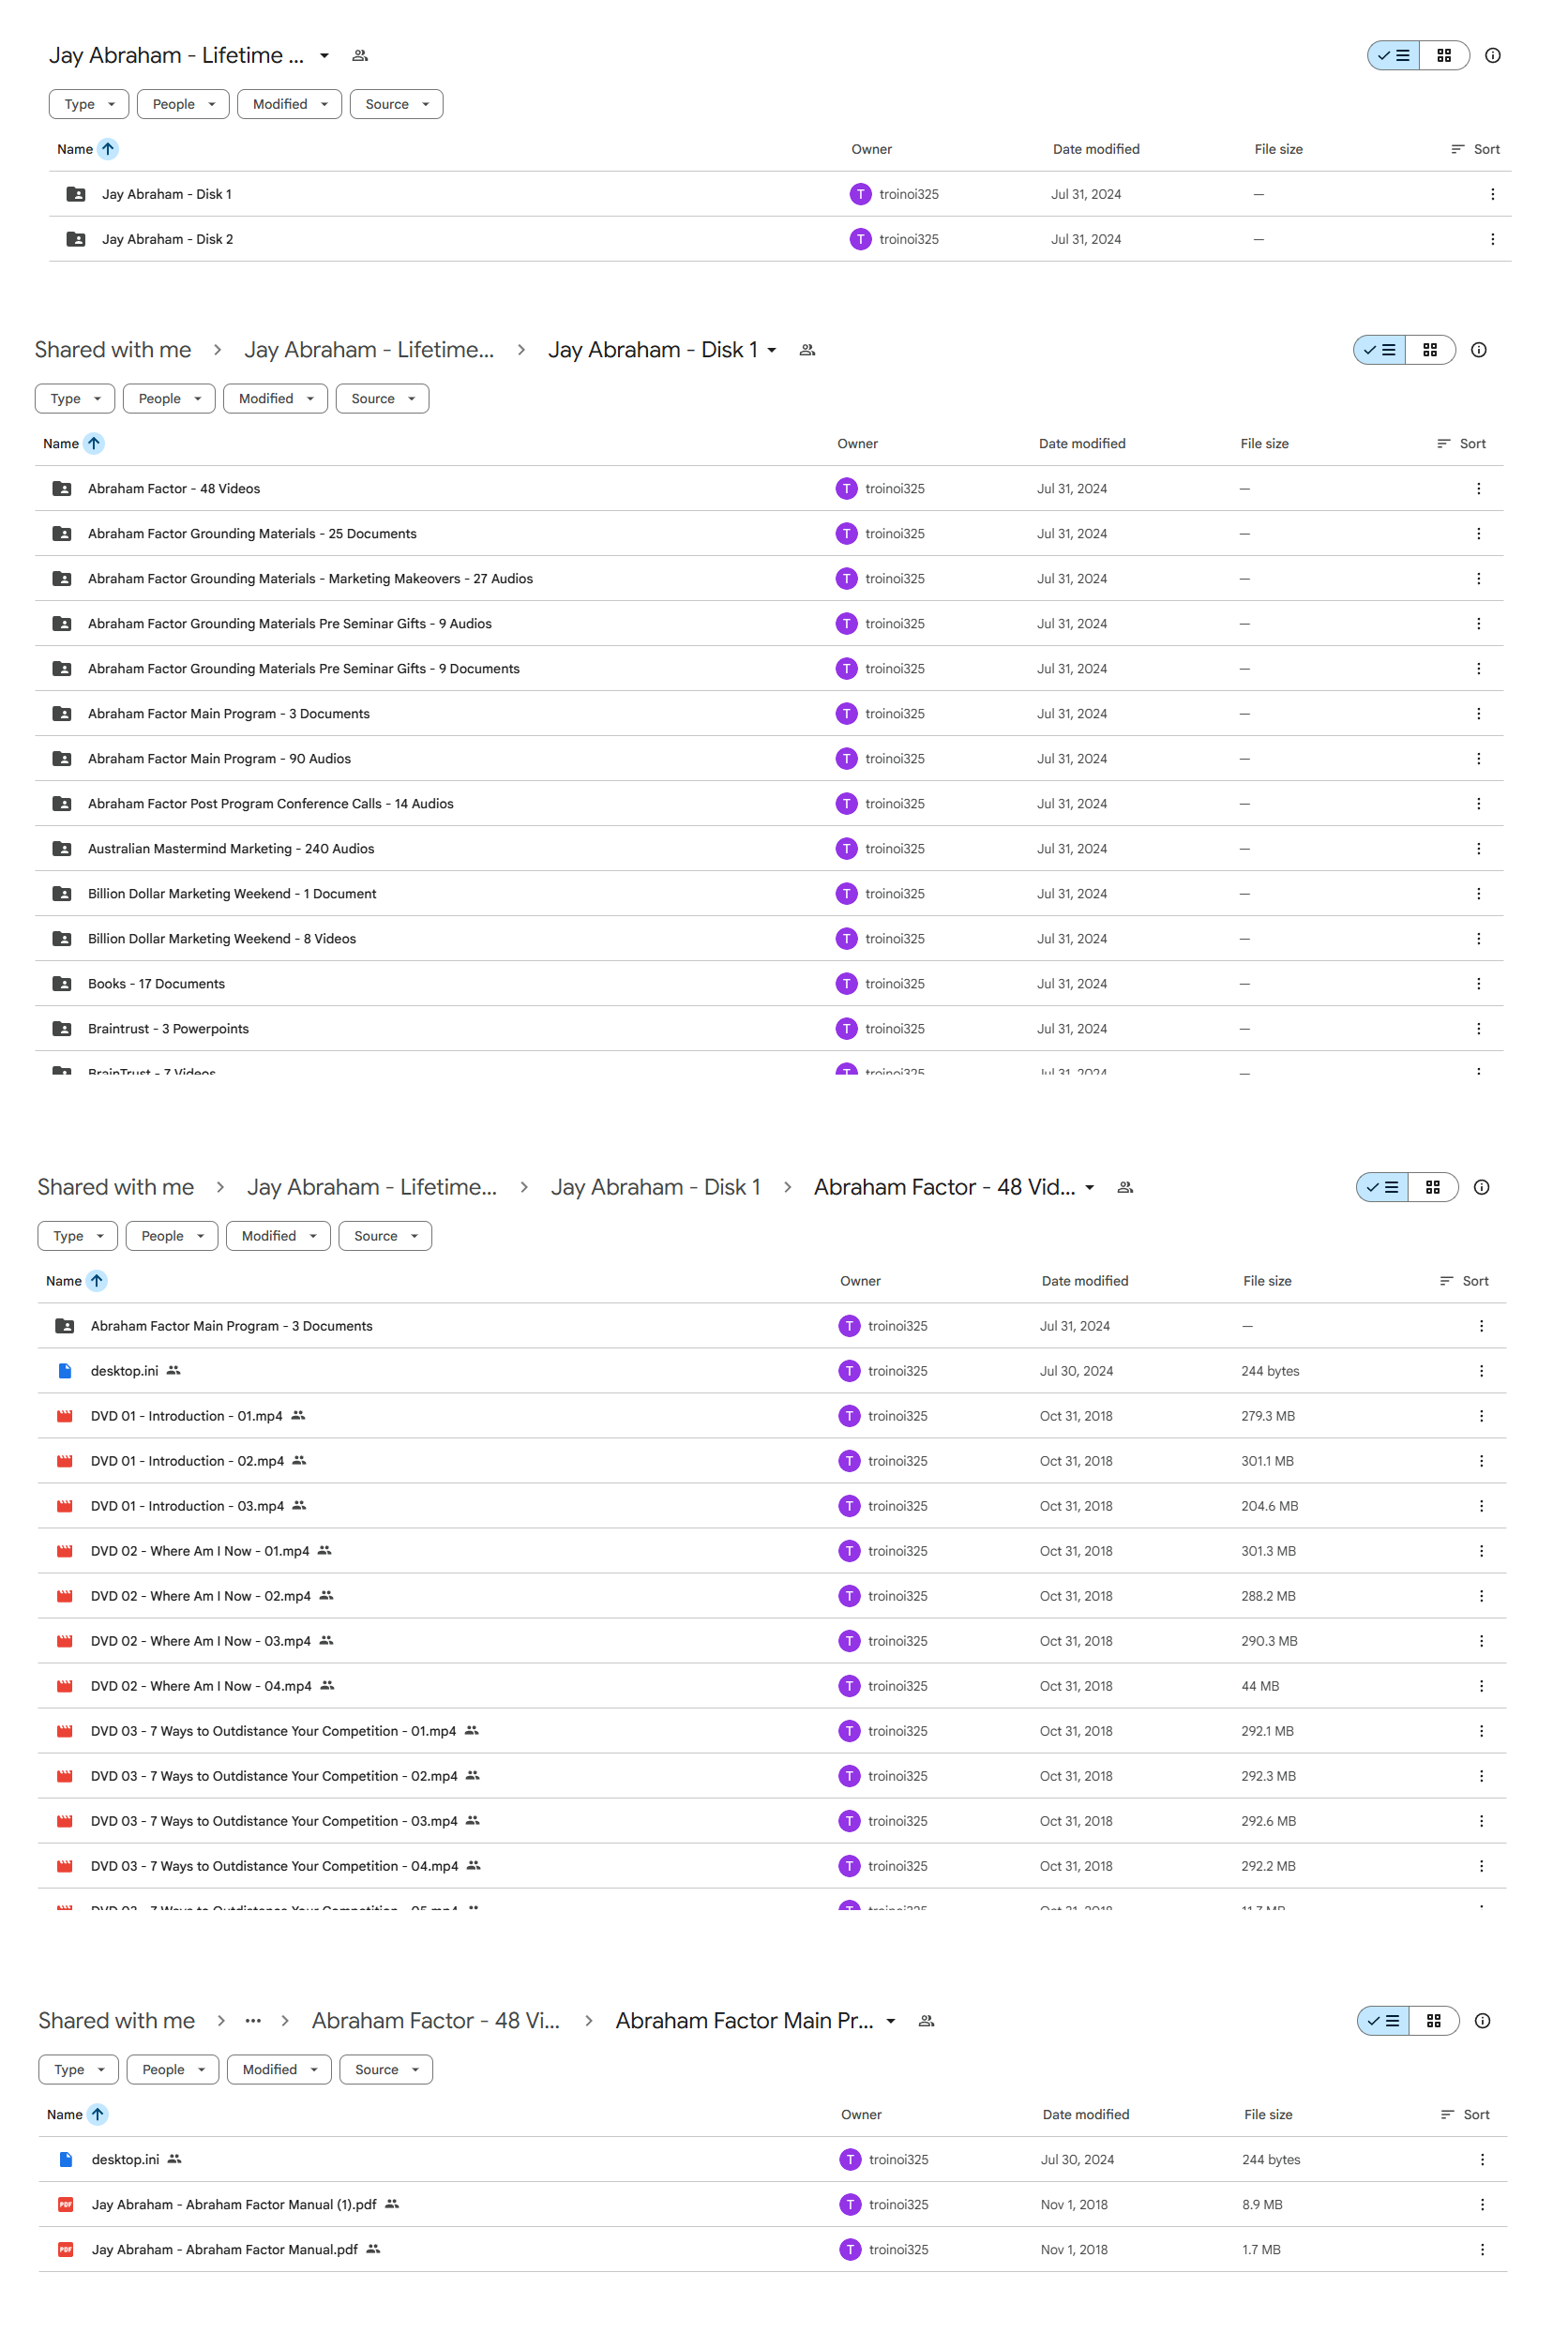Open Sort menu in Abraham Factor - 48 Vid panel
This screenshot has width=1568, height=2333.
[1465, 1281]
